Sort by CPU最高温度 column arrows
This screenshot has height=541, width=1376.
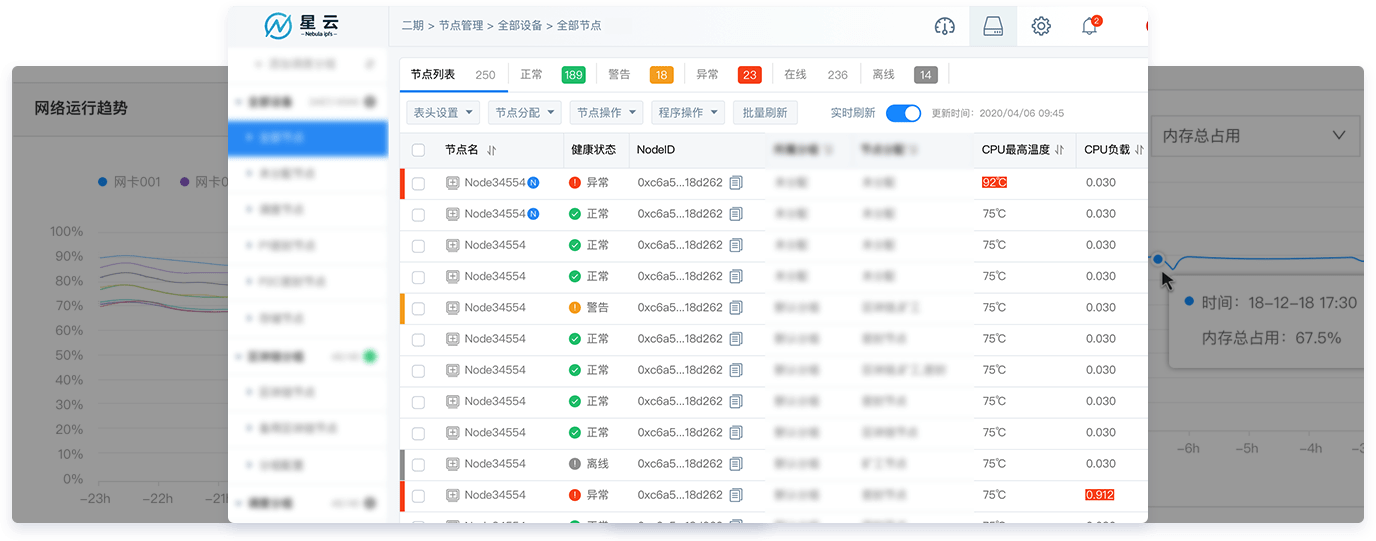point(1059,150)
